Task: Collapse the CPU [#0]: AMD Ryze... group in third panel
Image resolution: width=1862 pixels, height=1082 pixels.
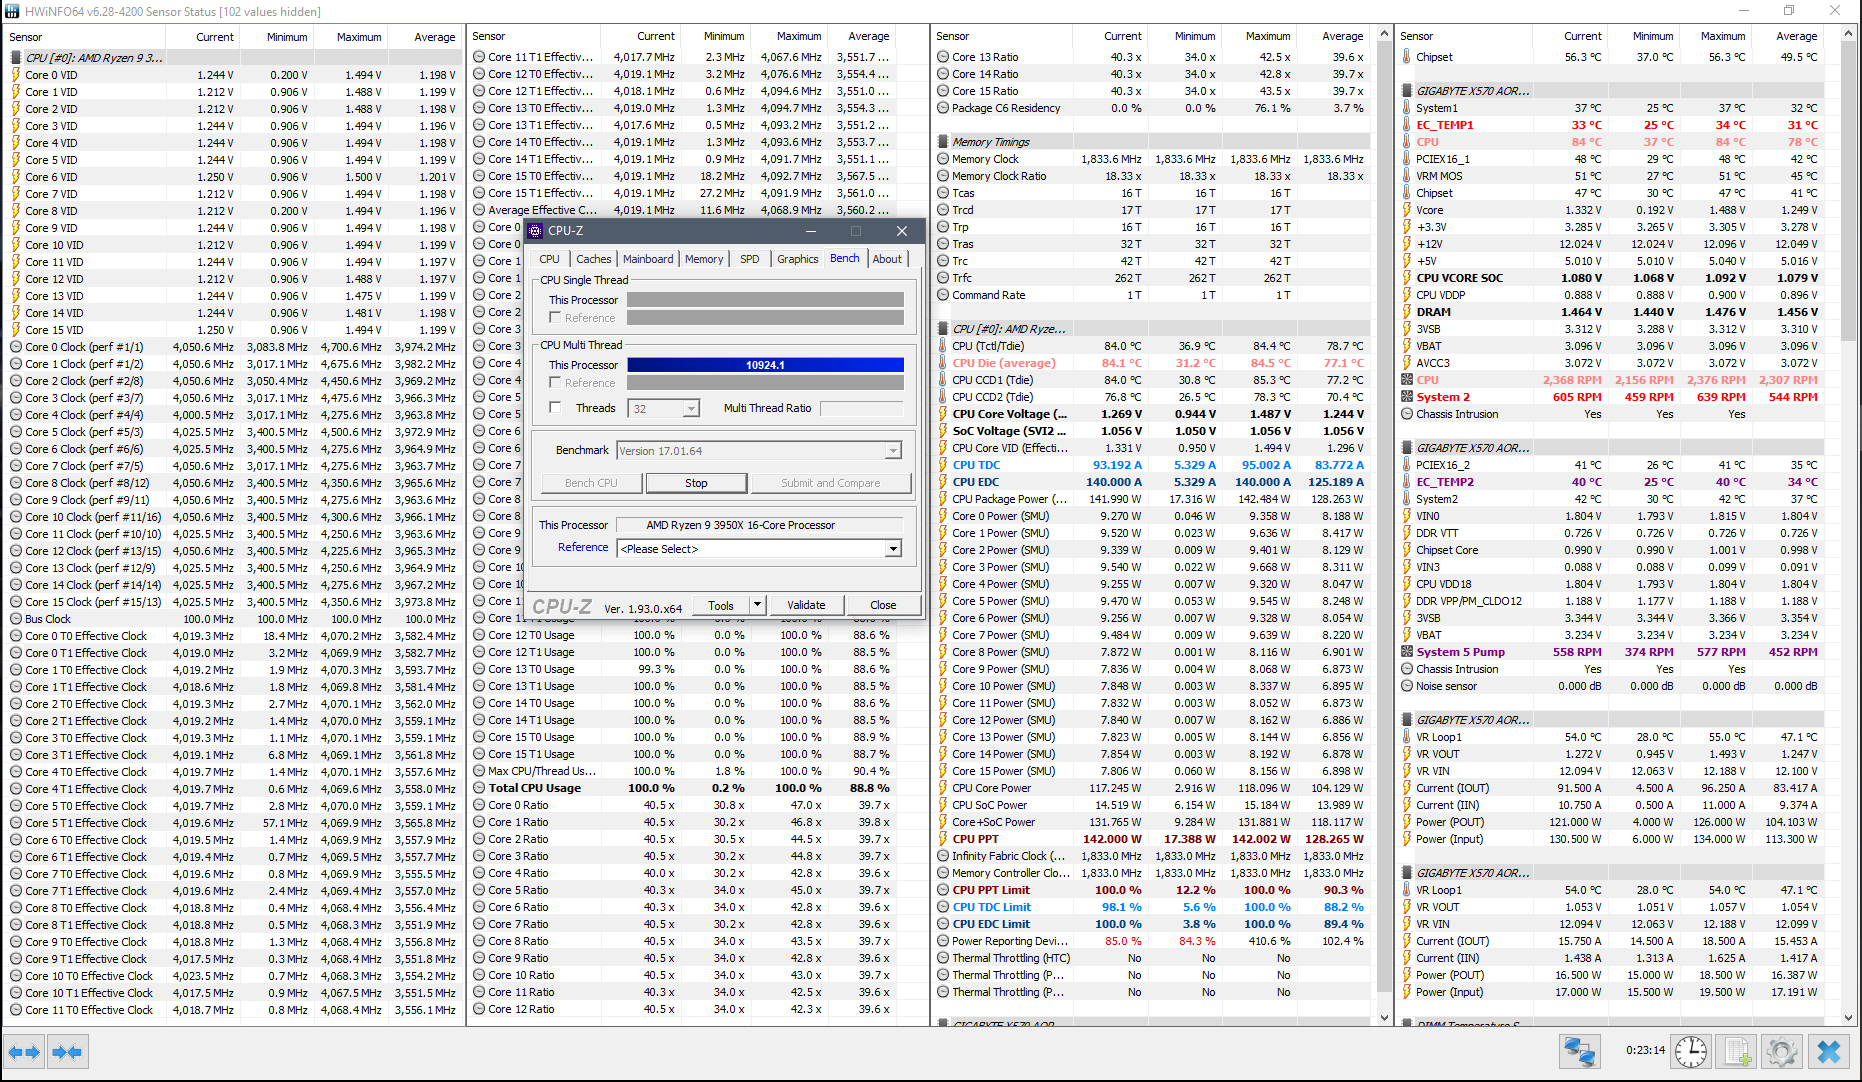Action: (943, 329)
